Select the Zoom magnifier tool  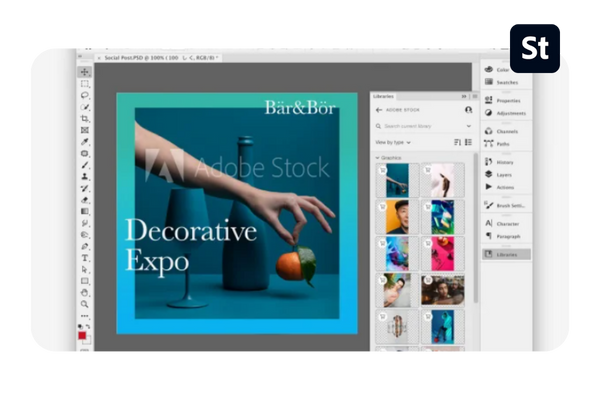[85, 304]
